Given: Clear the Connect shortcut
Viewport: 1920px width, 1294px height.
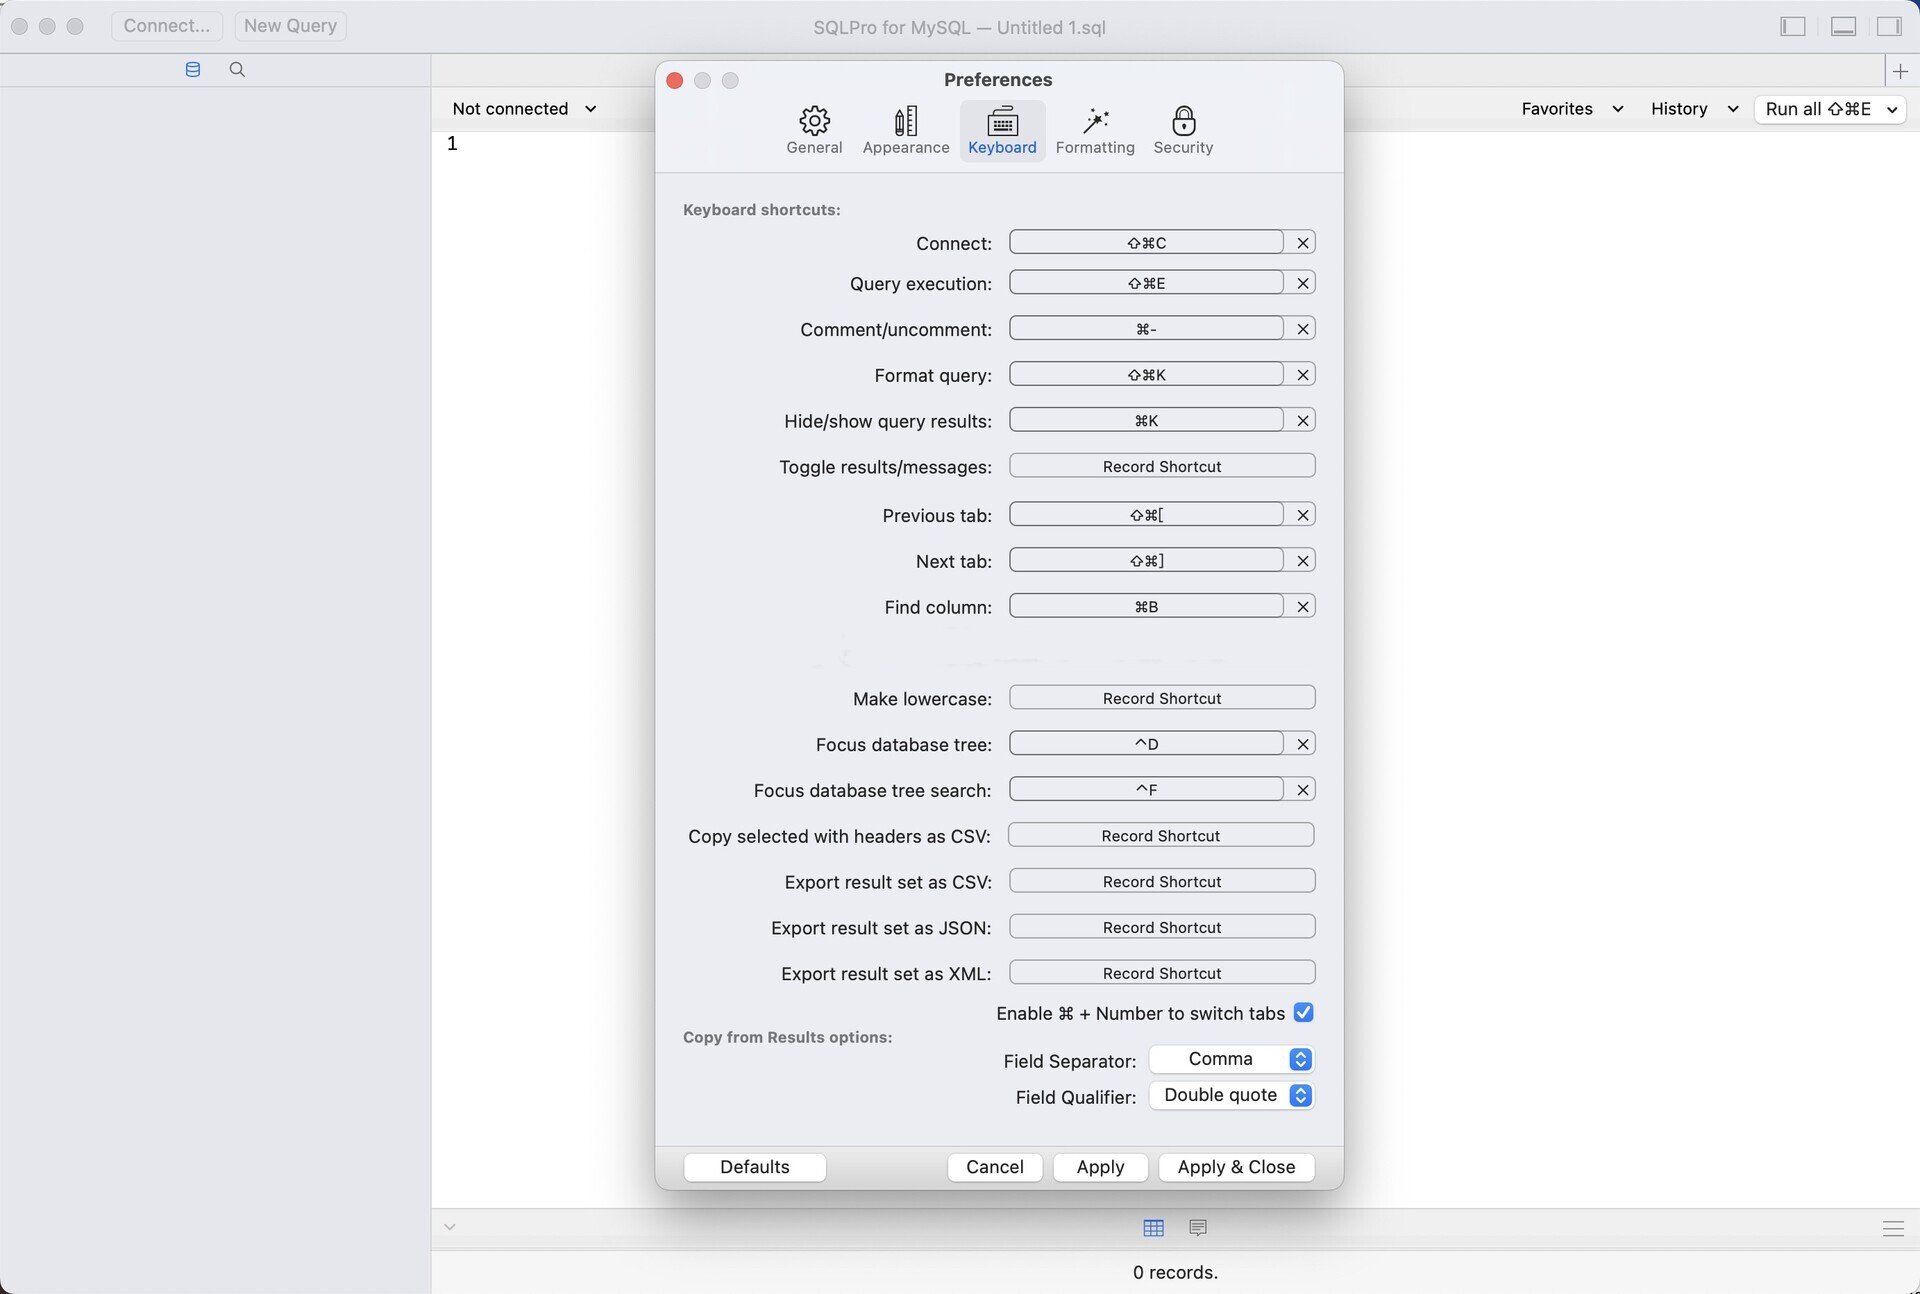Looking at the screenshot, I should pyautogui.click(x=1302, y=243).
